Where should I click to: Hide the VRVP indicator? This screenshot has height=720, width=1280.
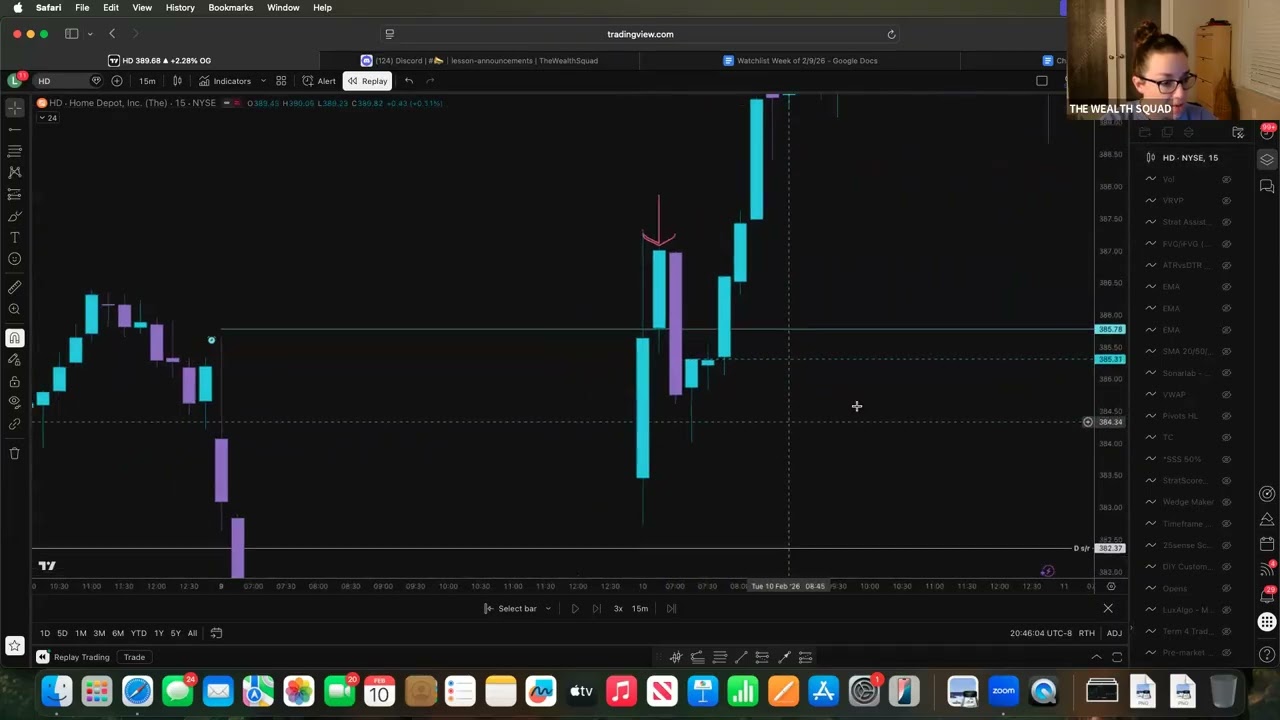[1226, 201]
